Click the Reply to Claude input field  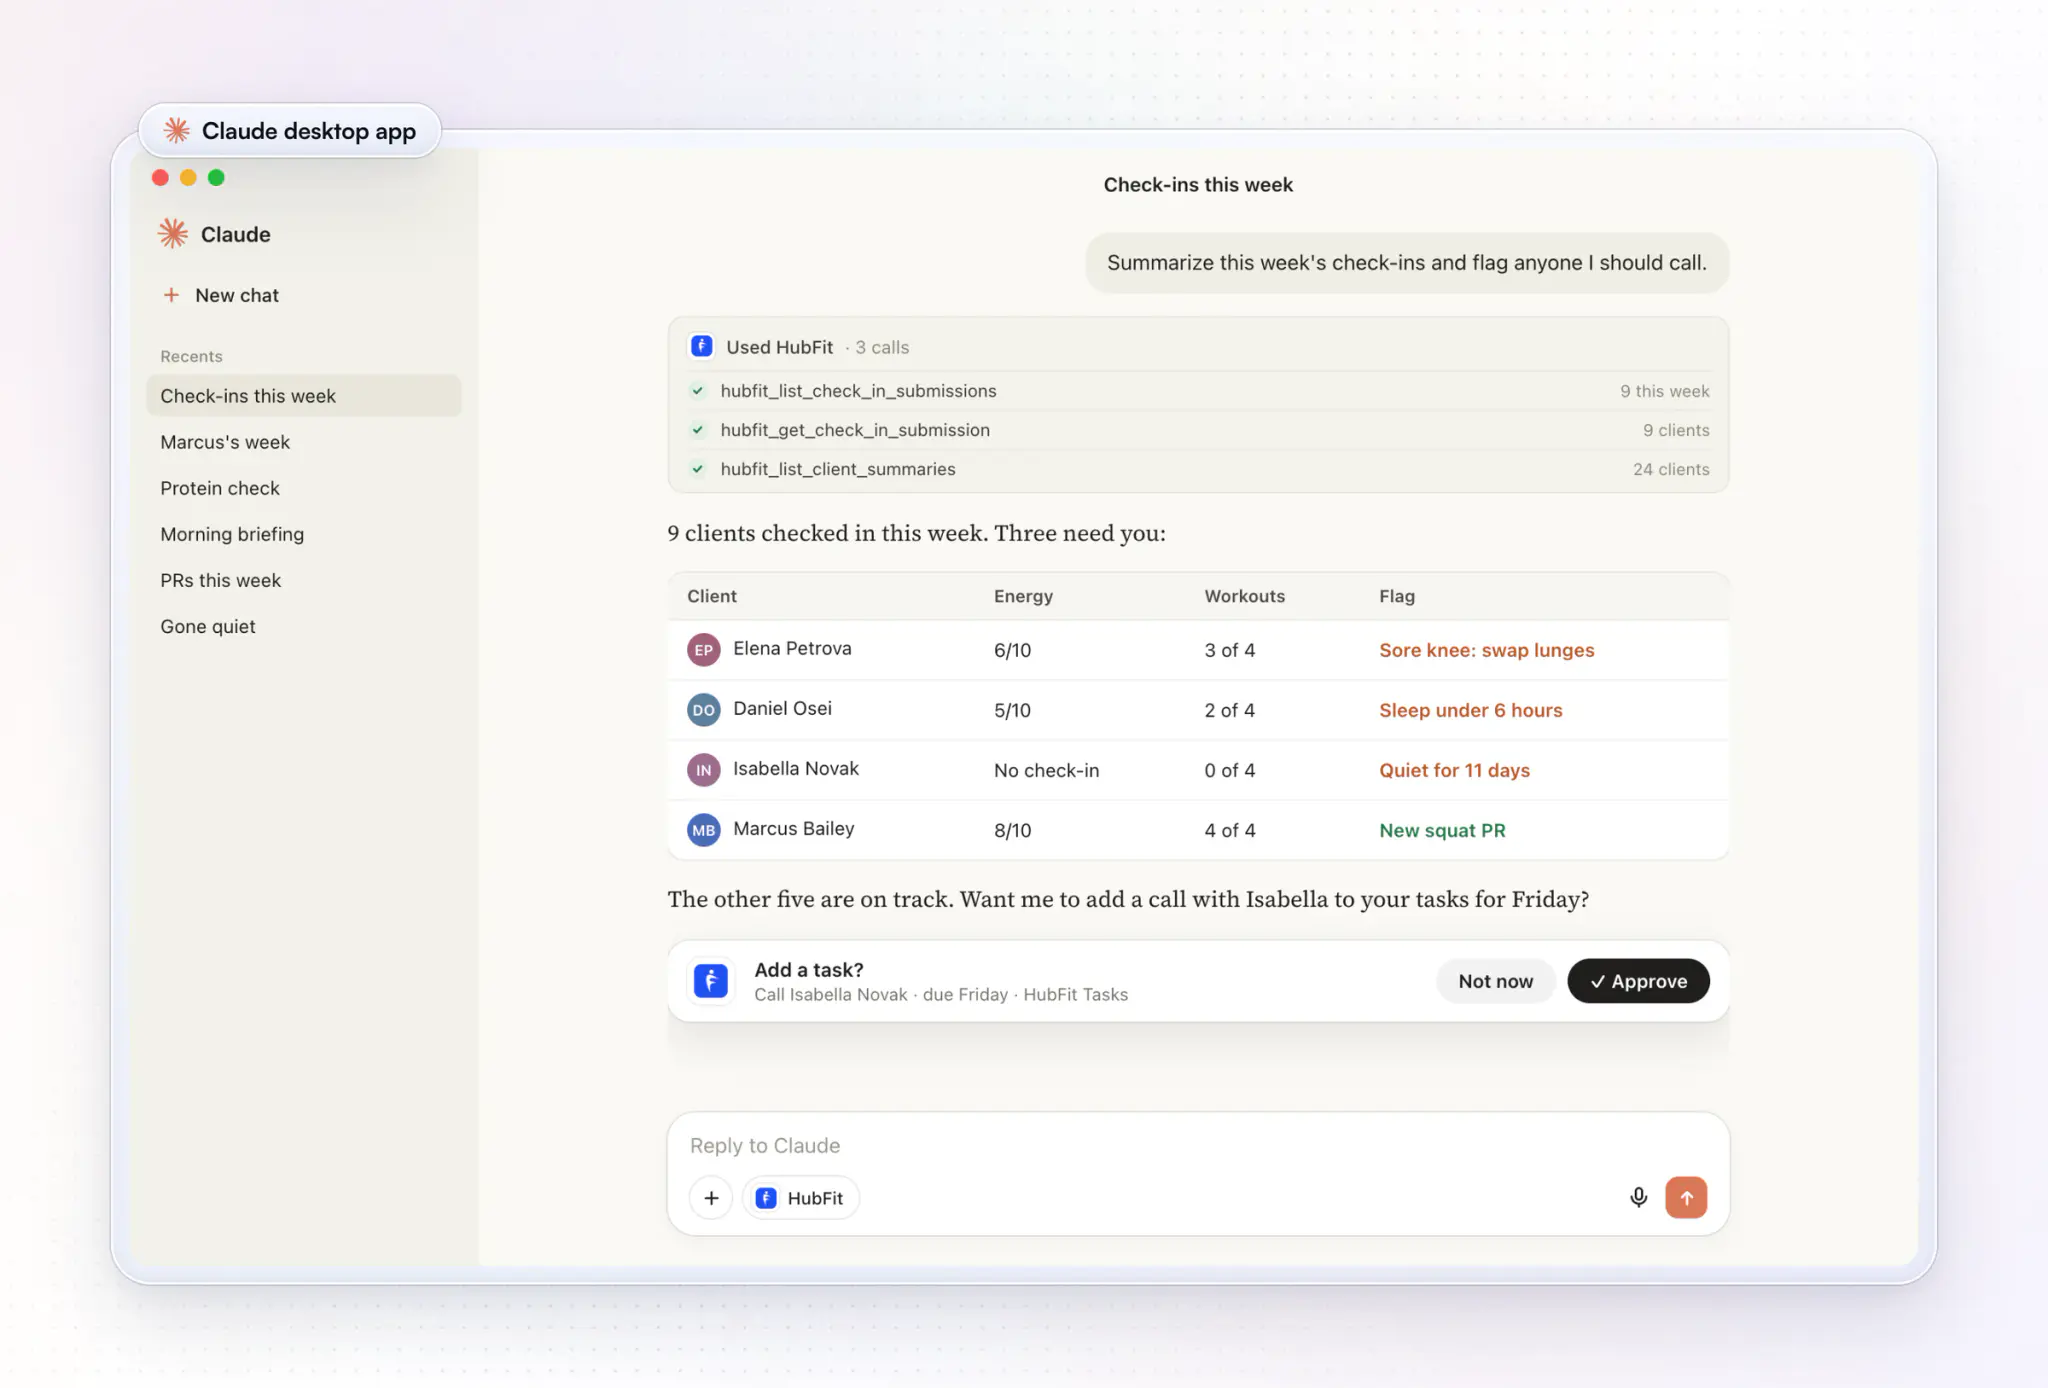coord(1198,1145)
